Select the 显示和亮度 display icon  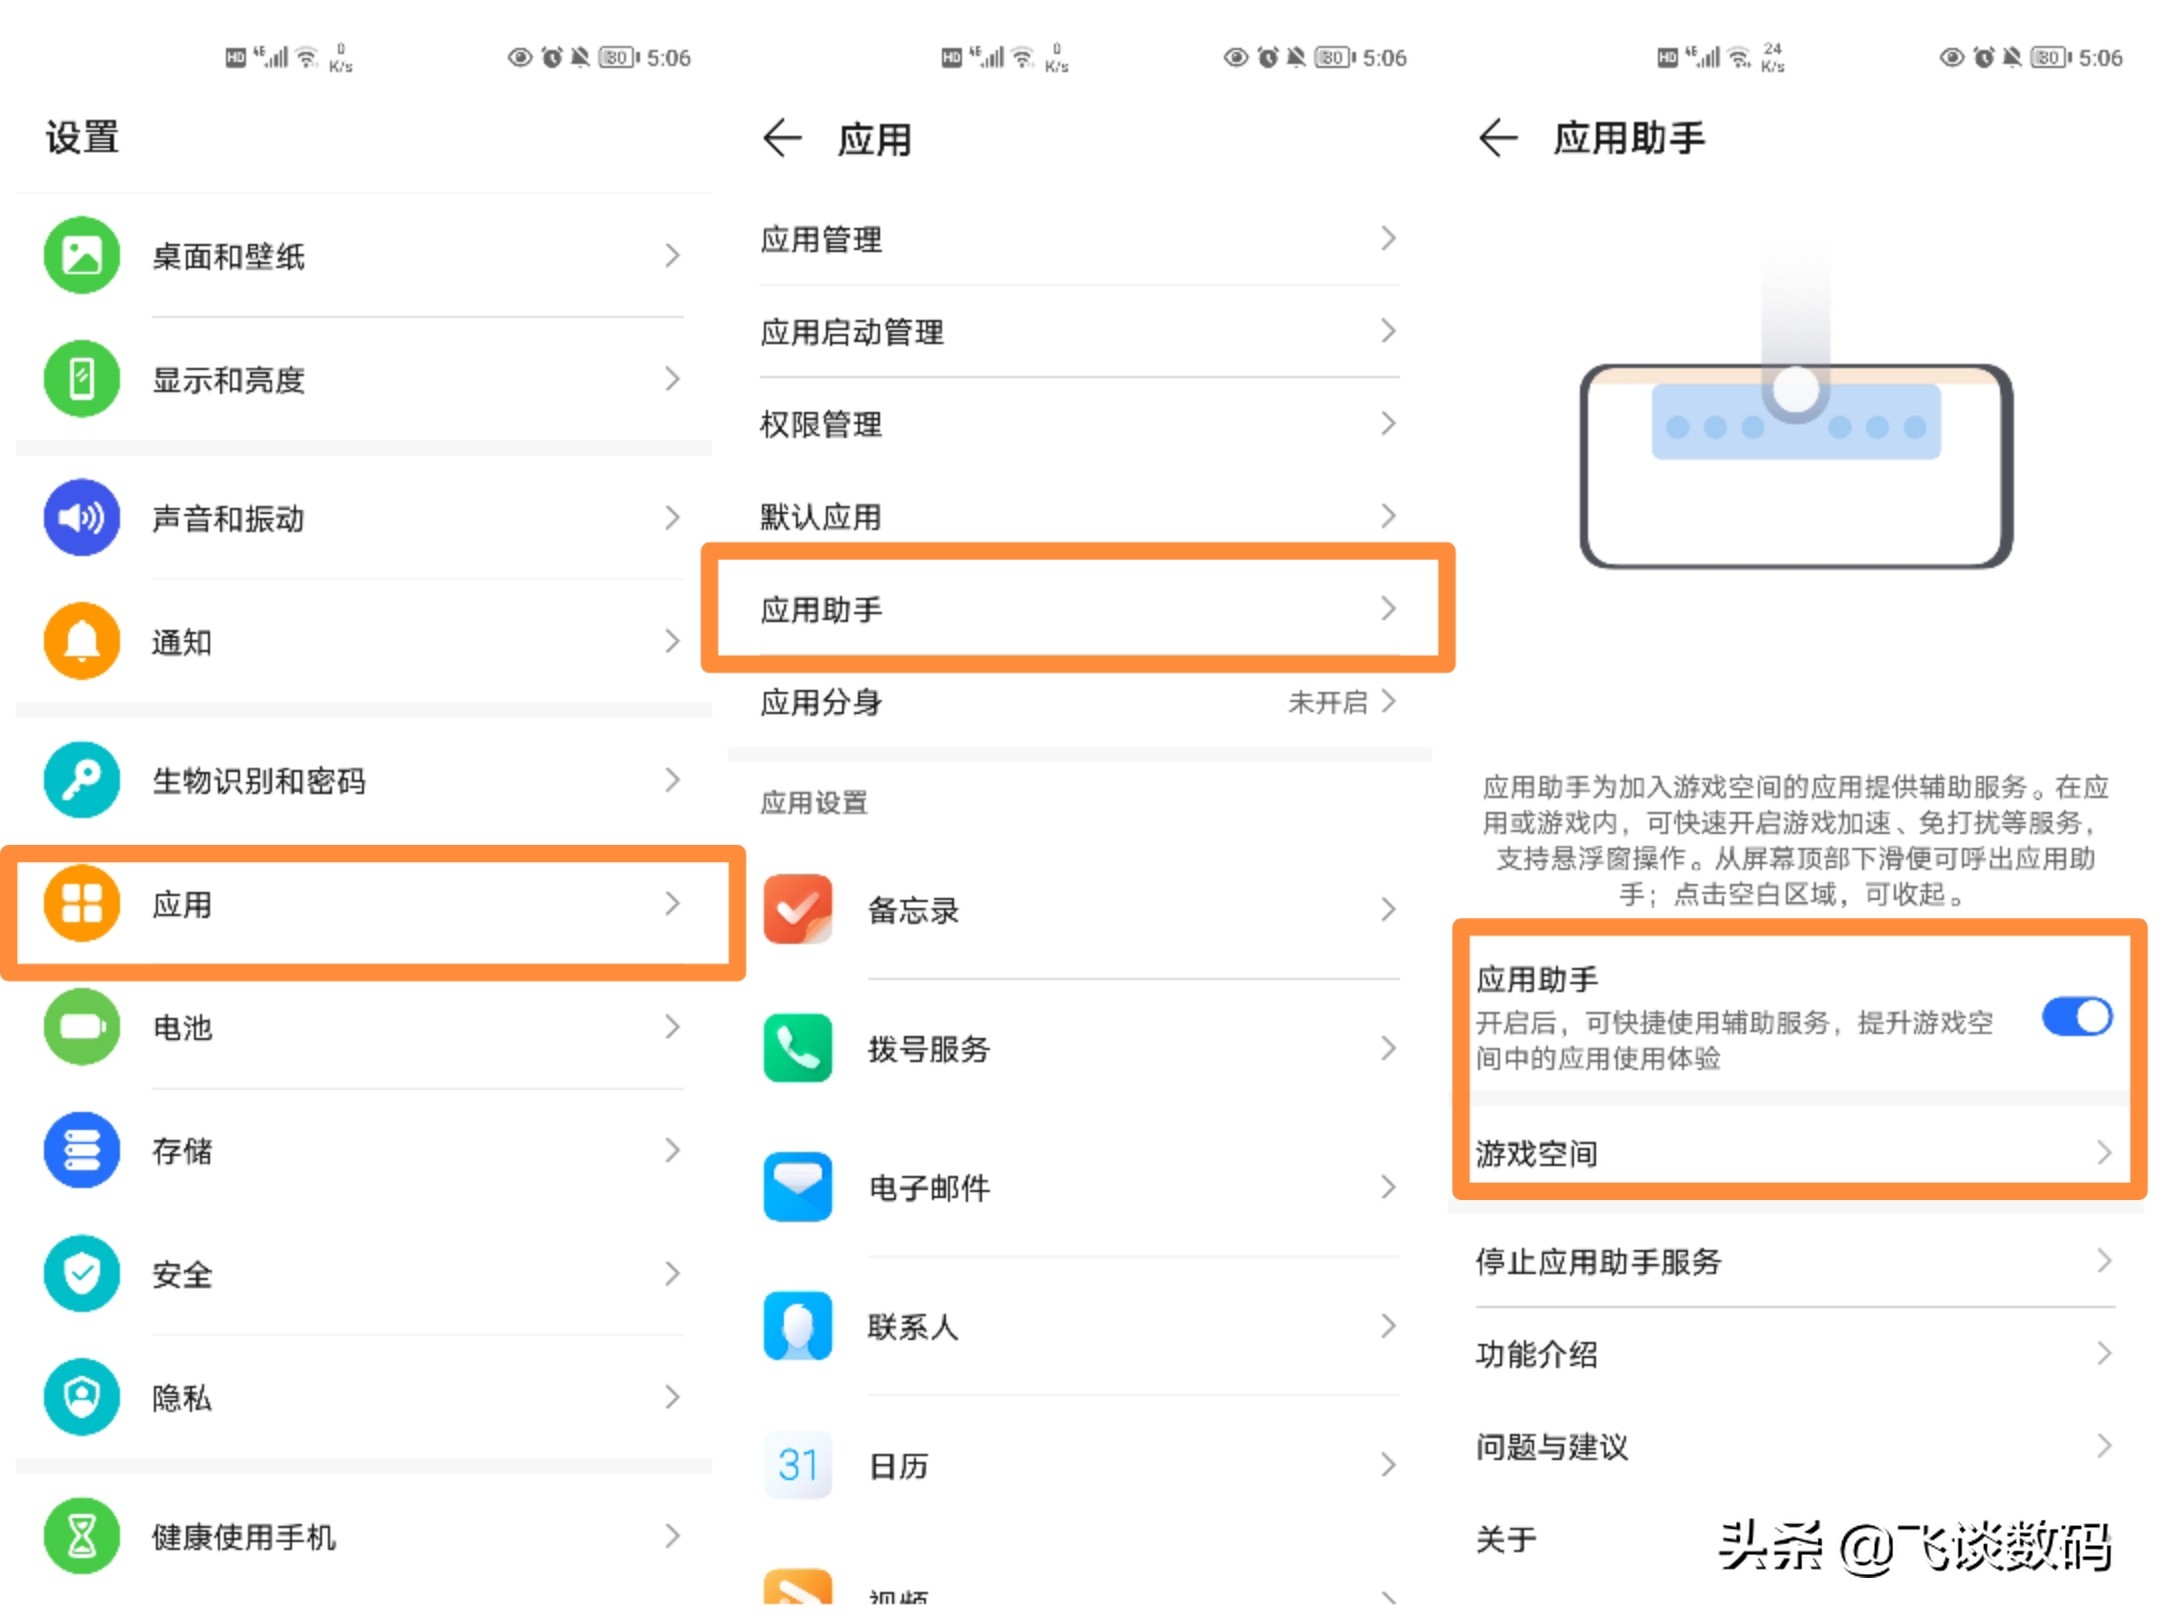click(x=82, y=379)
